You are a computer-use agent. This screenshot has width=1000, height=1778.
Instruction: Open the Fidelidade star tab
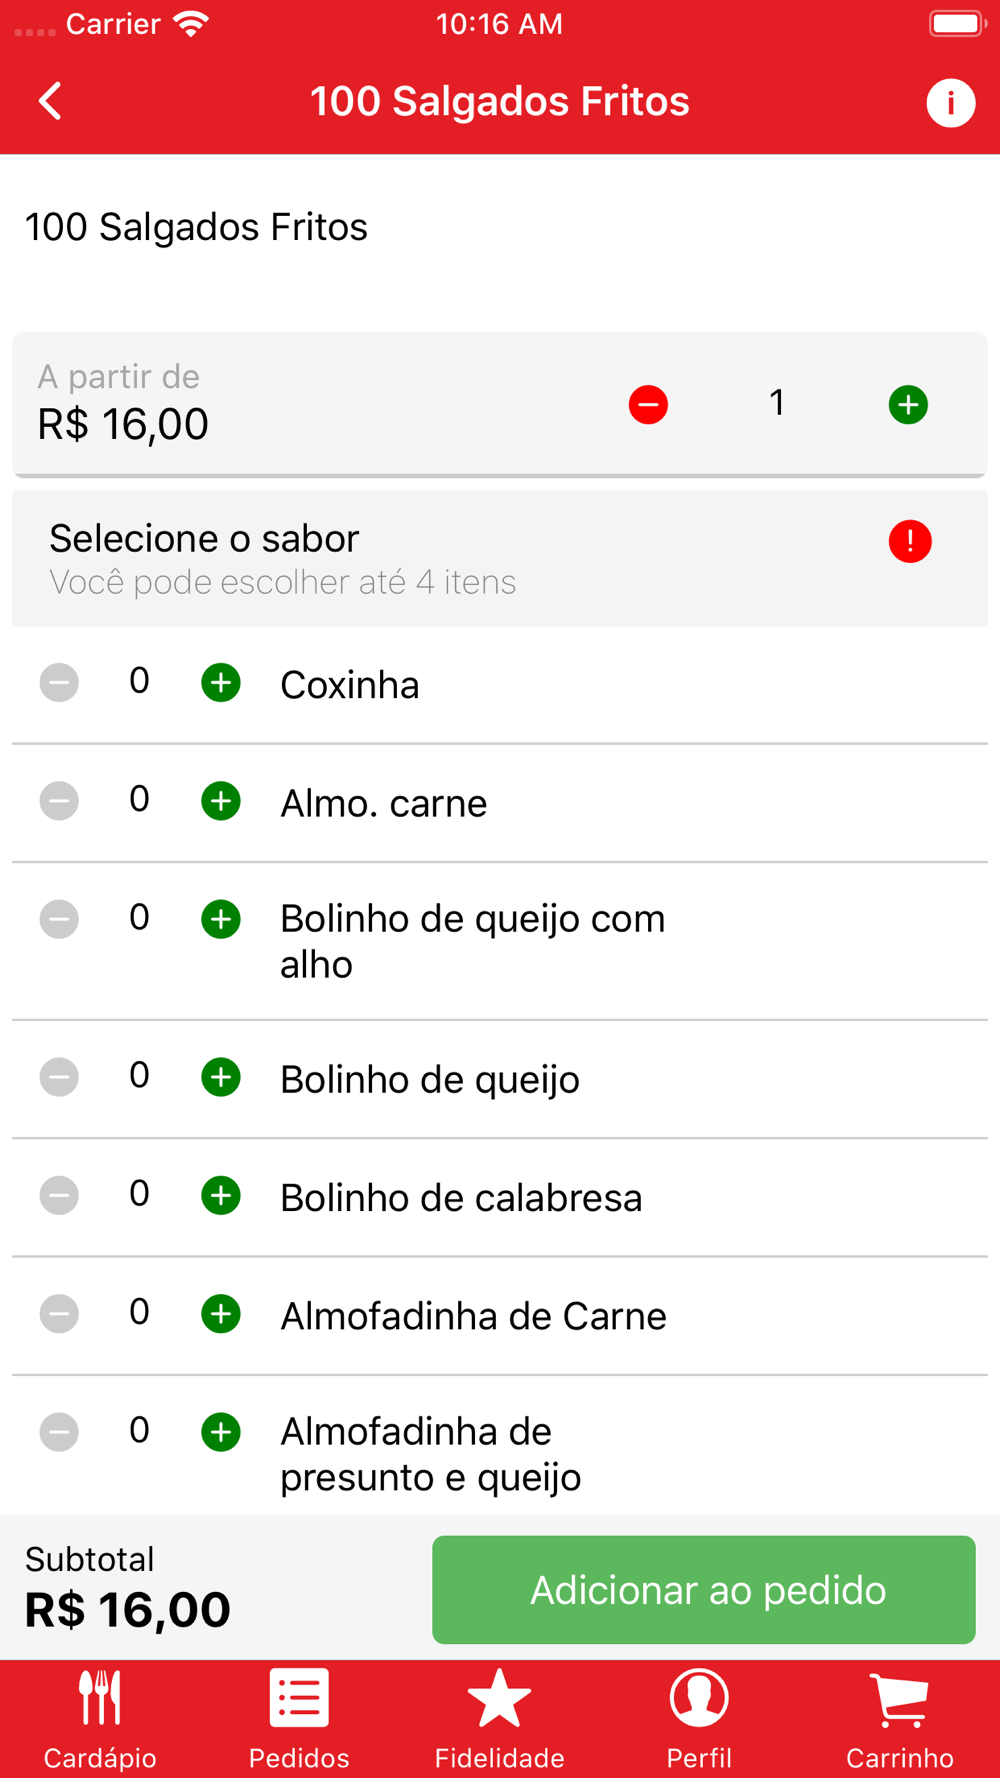click(x=499, y=1719)
